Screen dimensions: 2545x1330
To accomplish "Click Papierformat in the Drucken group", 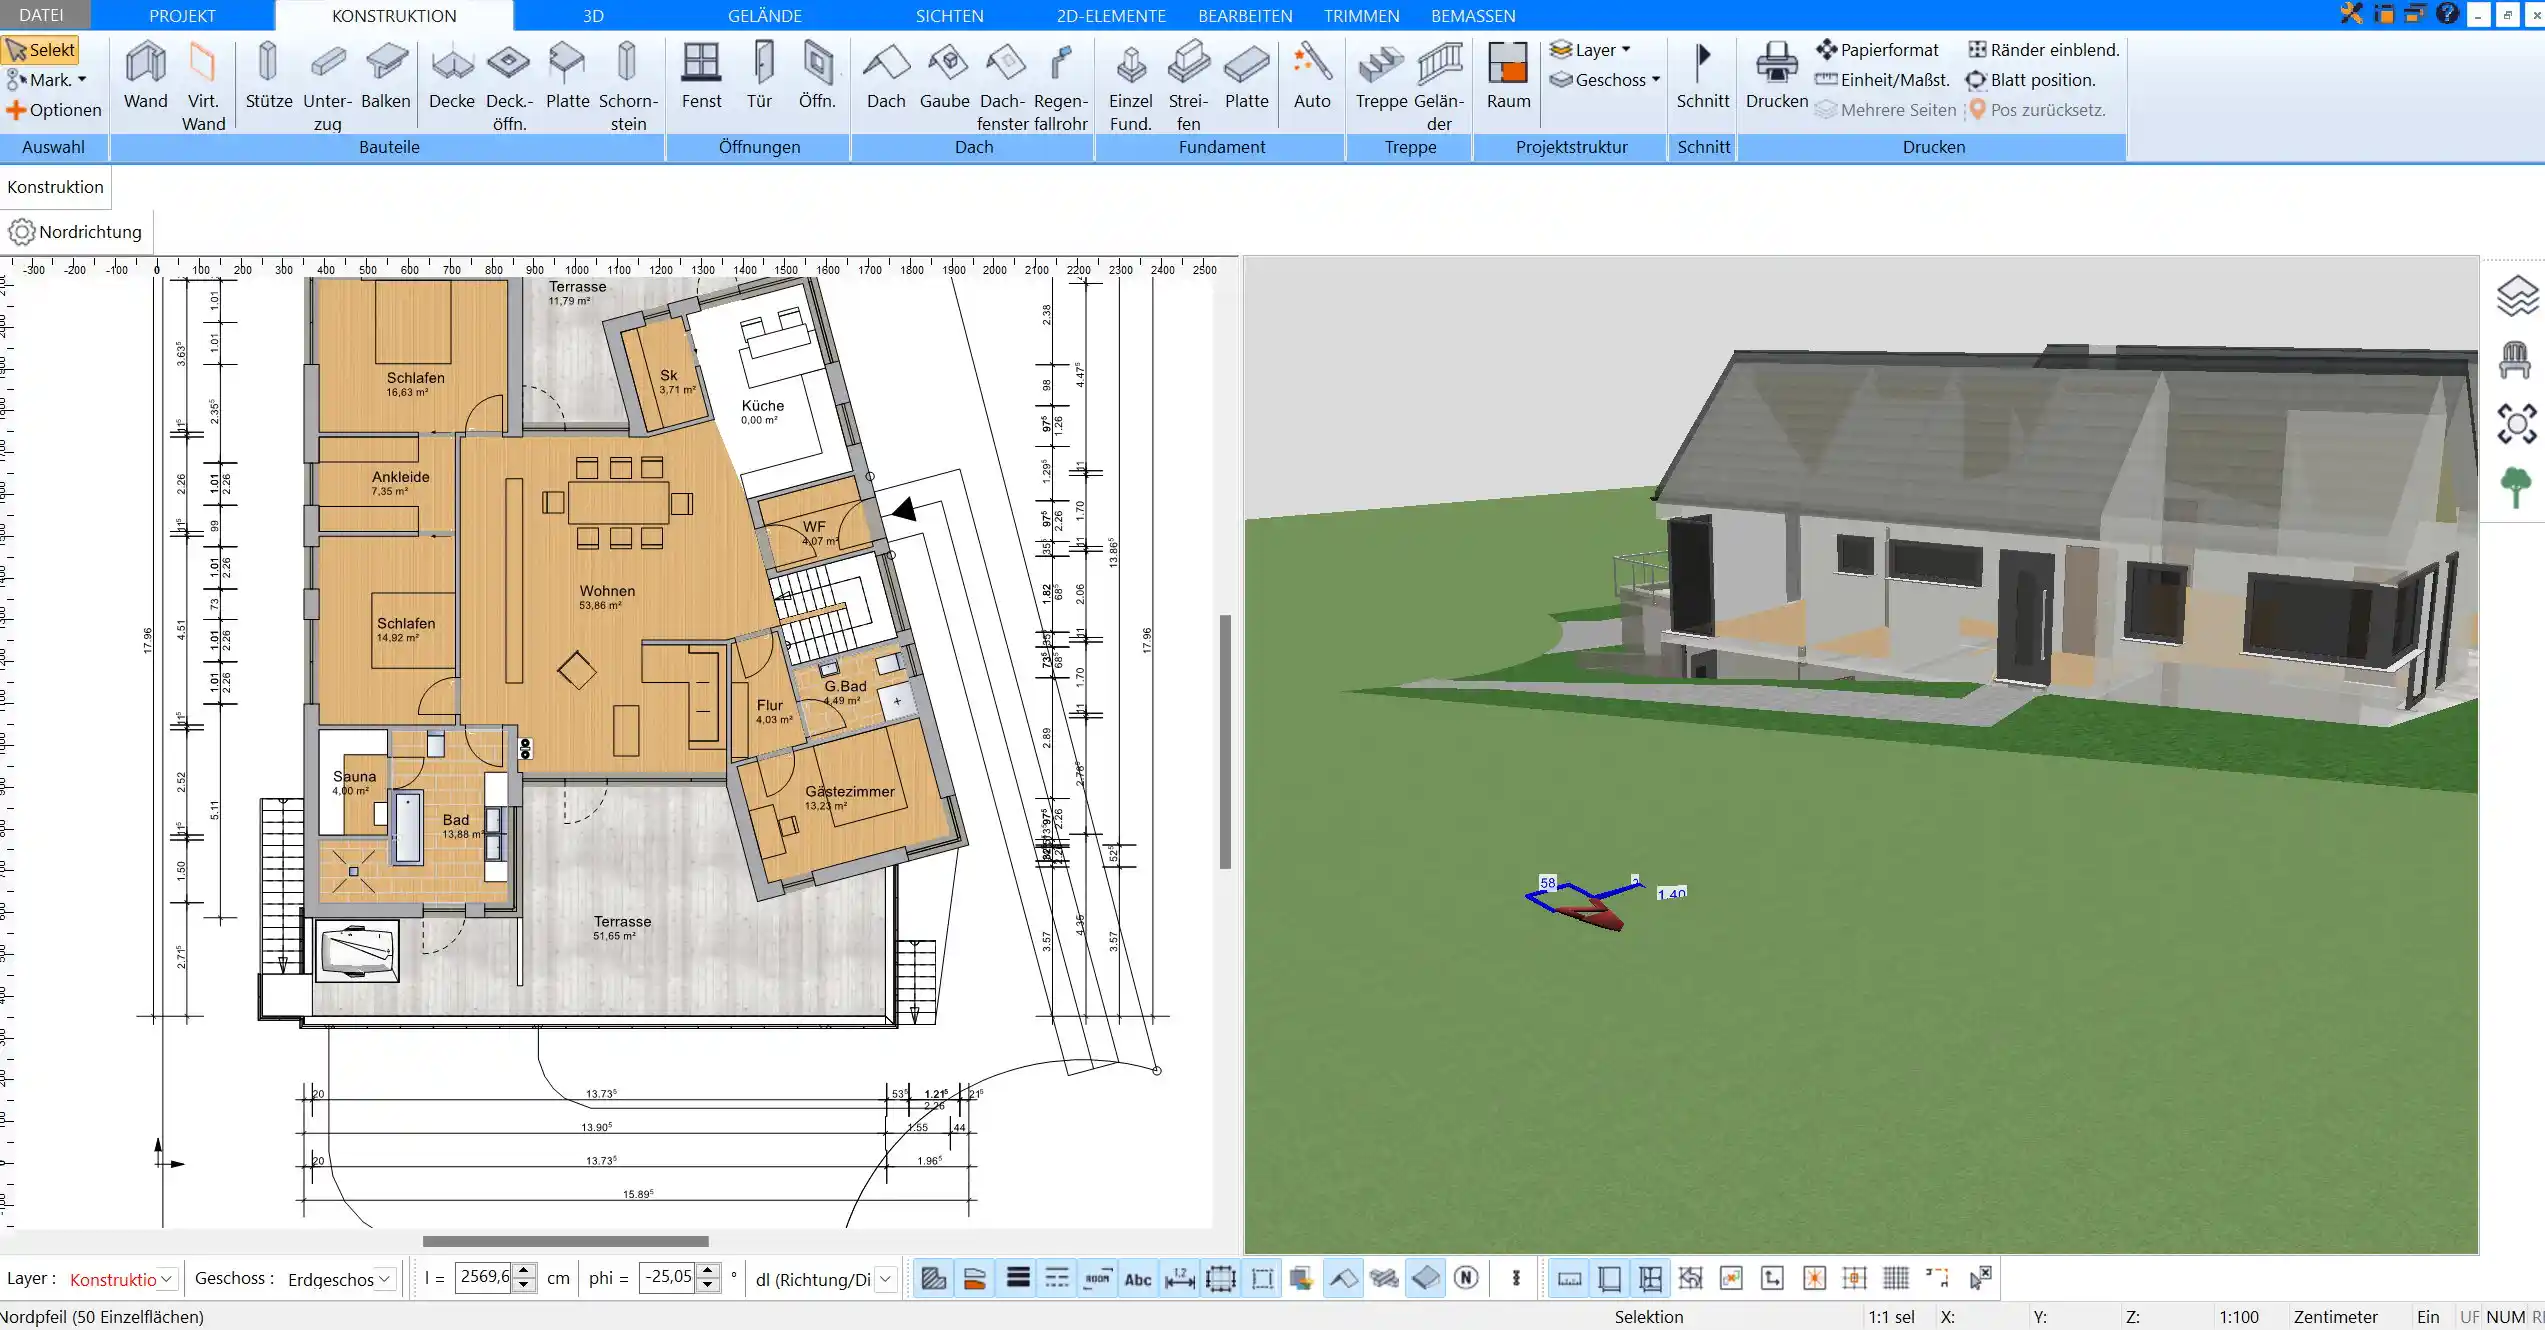I will (x=1877, y=50).
